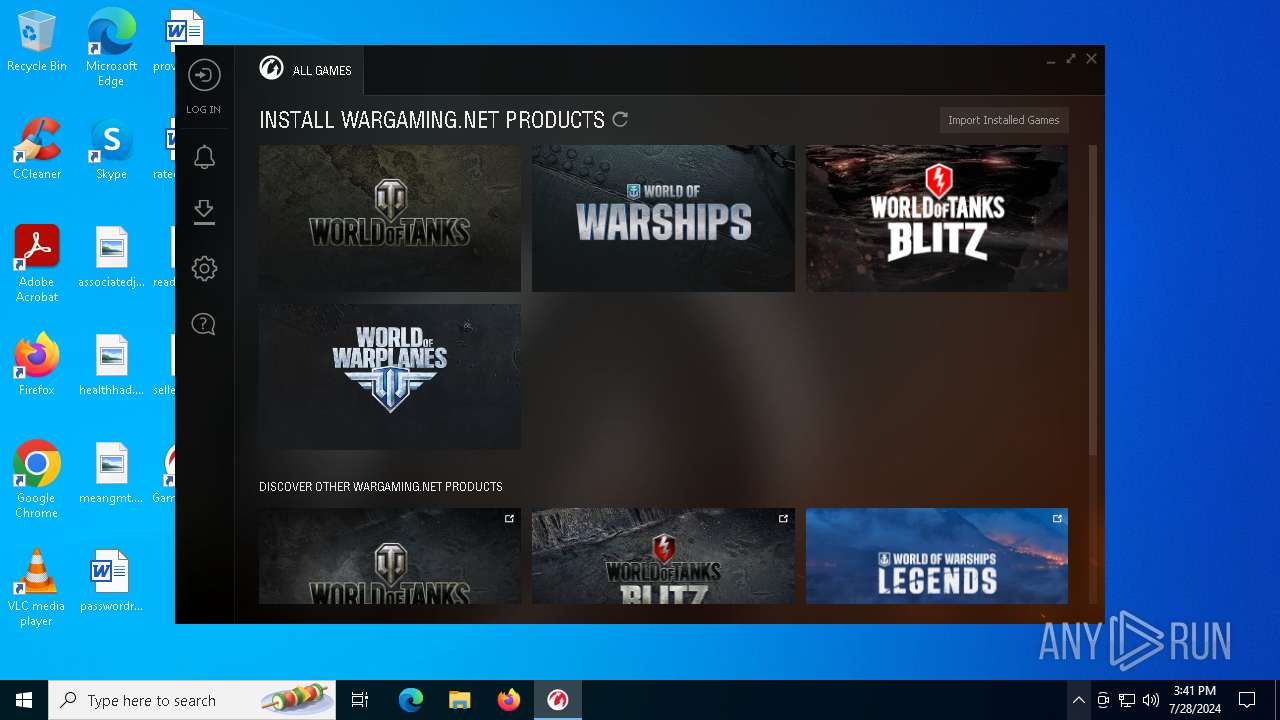Show hidden system tray icons
This screenshot has width=1280, height=720.
[x=1078, y=700]
